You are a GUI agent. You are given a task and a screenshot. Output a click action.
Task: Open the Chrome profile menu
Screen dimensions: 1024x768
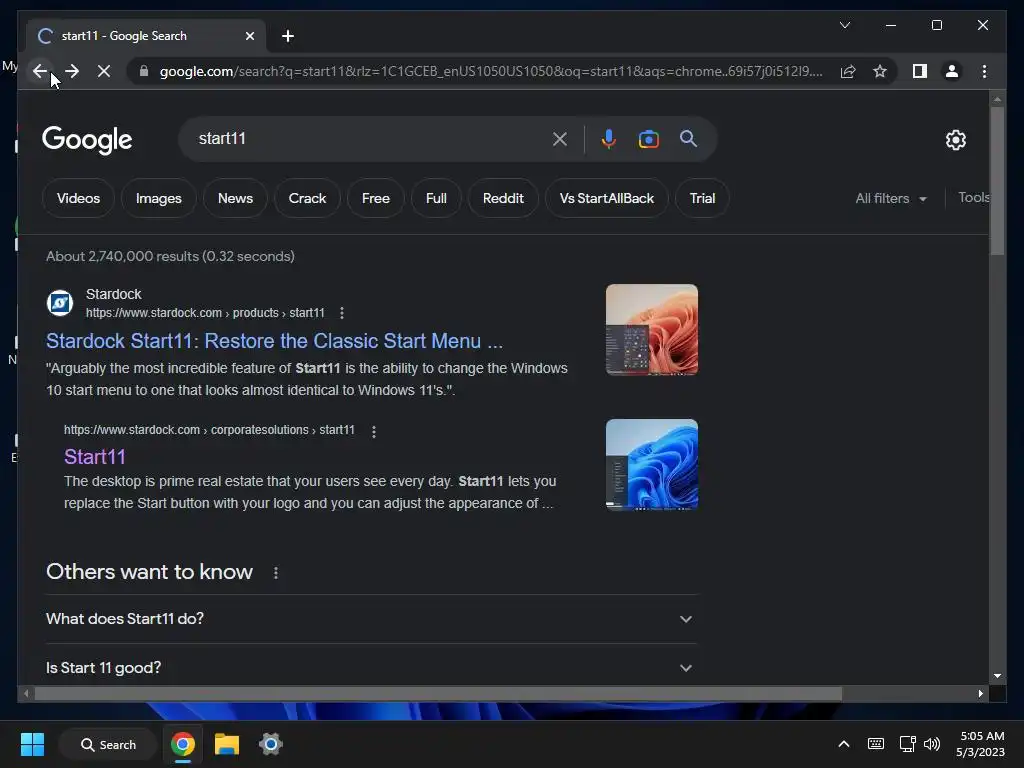(952, 71)
